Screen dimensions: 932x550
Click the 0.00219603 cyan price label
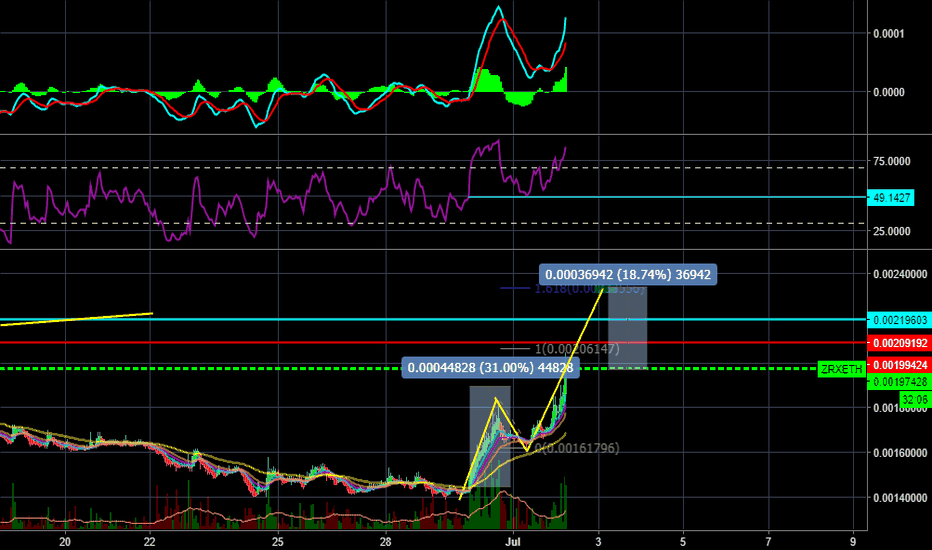tap(899, 320)
